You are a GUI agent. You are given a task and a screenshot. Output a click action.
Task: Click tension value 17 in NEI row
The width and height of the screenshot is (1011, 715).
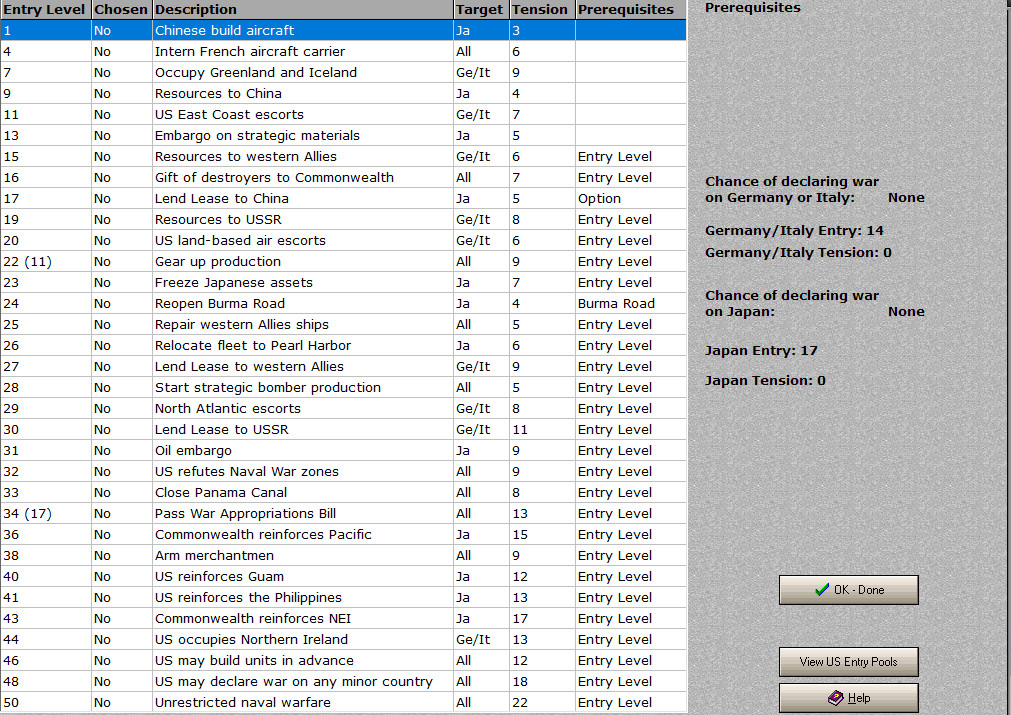click(542, 619)
